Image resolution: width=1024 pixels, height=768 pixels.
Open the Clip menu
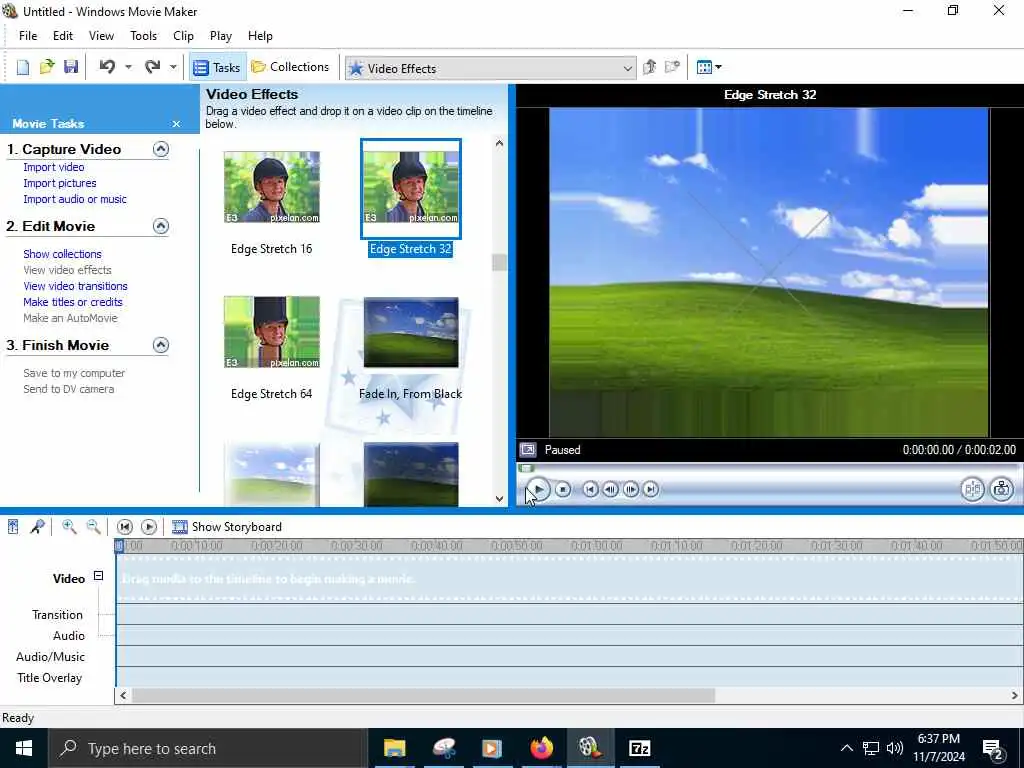point(184,36)
